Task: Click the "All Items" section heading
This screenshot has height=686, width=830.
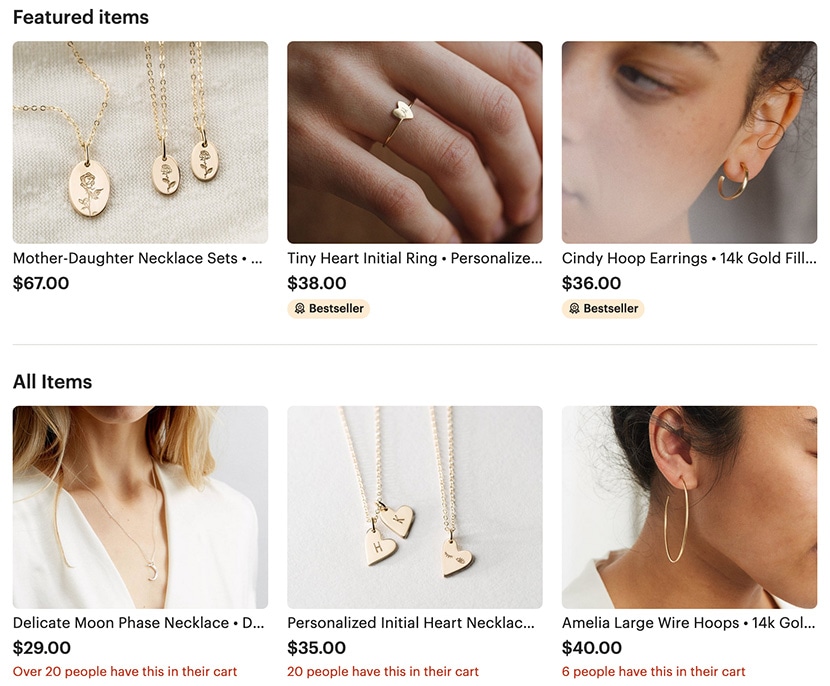Action: 52,382
